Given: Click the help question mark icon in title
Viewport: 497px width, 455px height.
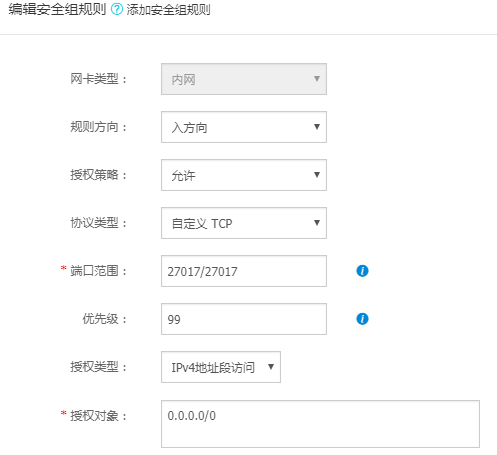Looking at the screenshot, I should pyautogui.click(x=117, y=9).
